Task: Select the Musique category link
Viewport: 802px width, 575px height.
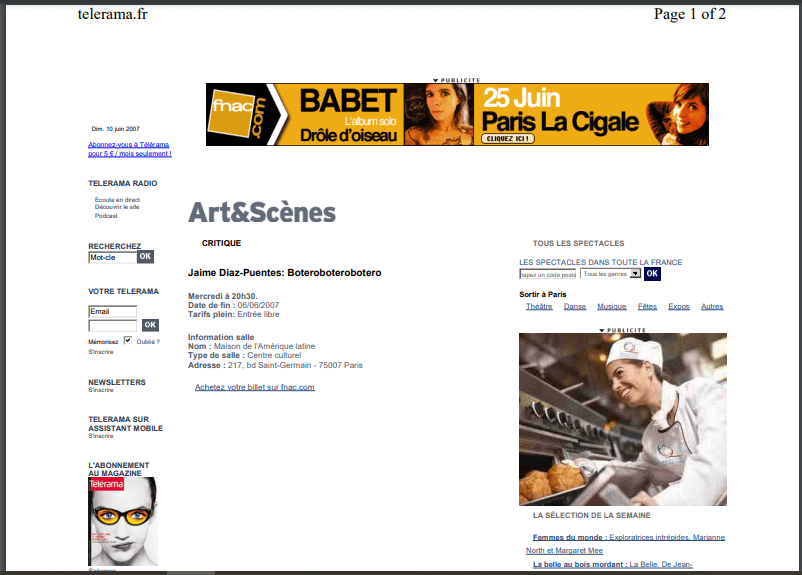Action: click(x=611, y=307)
